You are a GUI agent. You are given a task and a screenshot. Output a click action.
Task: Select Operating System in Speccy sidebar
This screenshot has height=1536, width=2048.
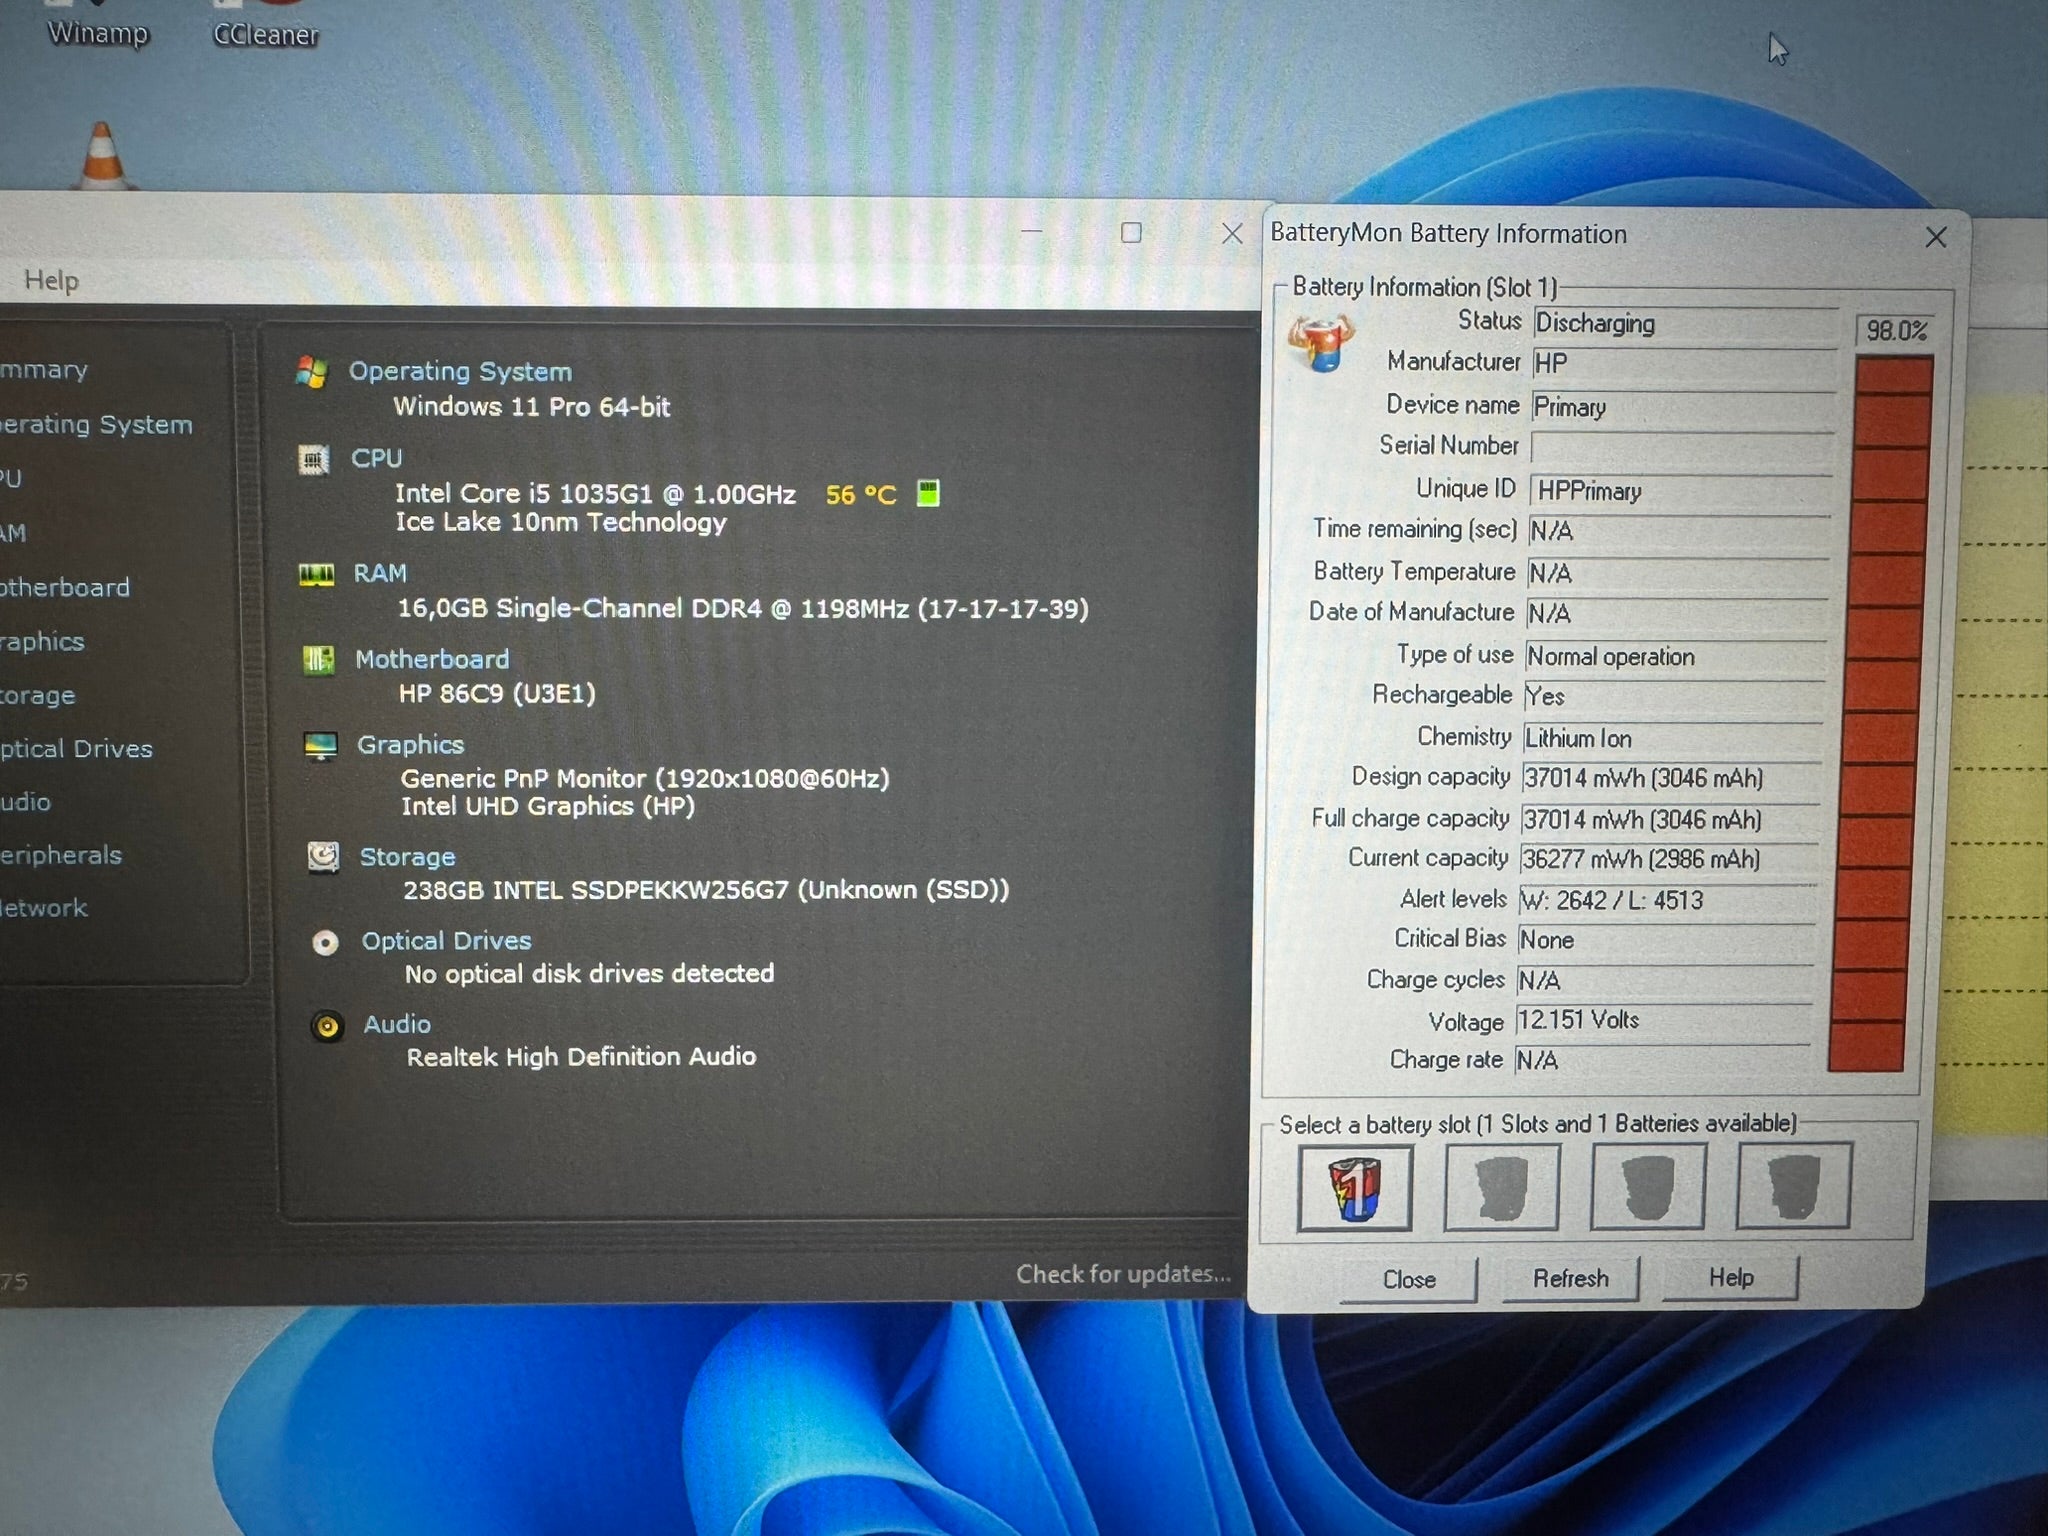(96, 425)
